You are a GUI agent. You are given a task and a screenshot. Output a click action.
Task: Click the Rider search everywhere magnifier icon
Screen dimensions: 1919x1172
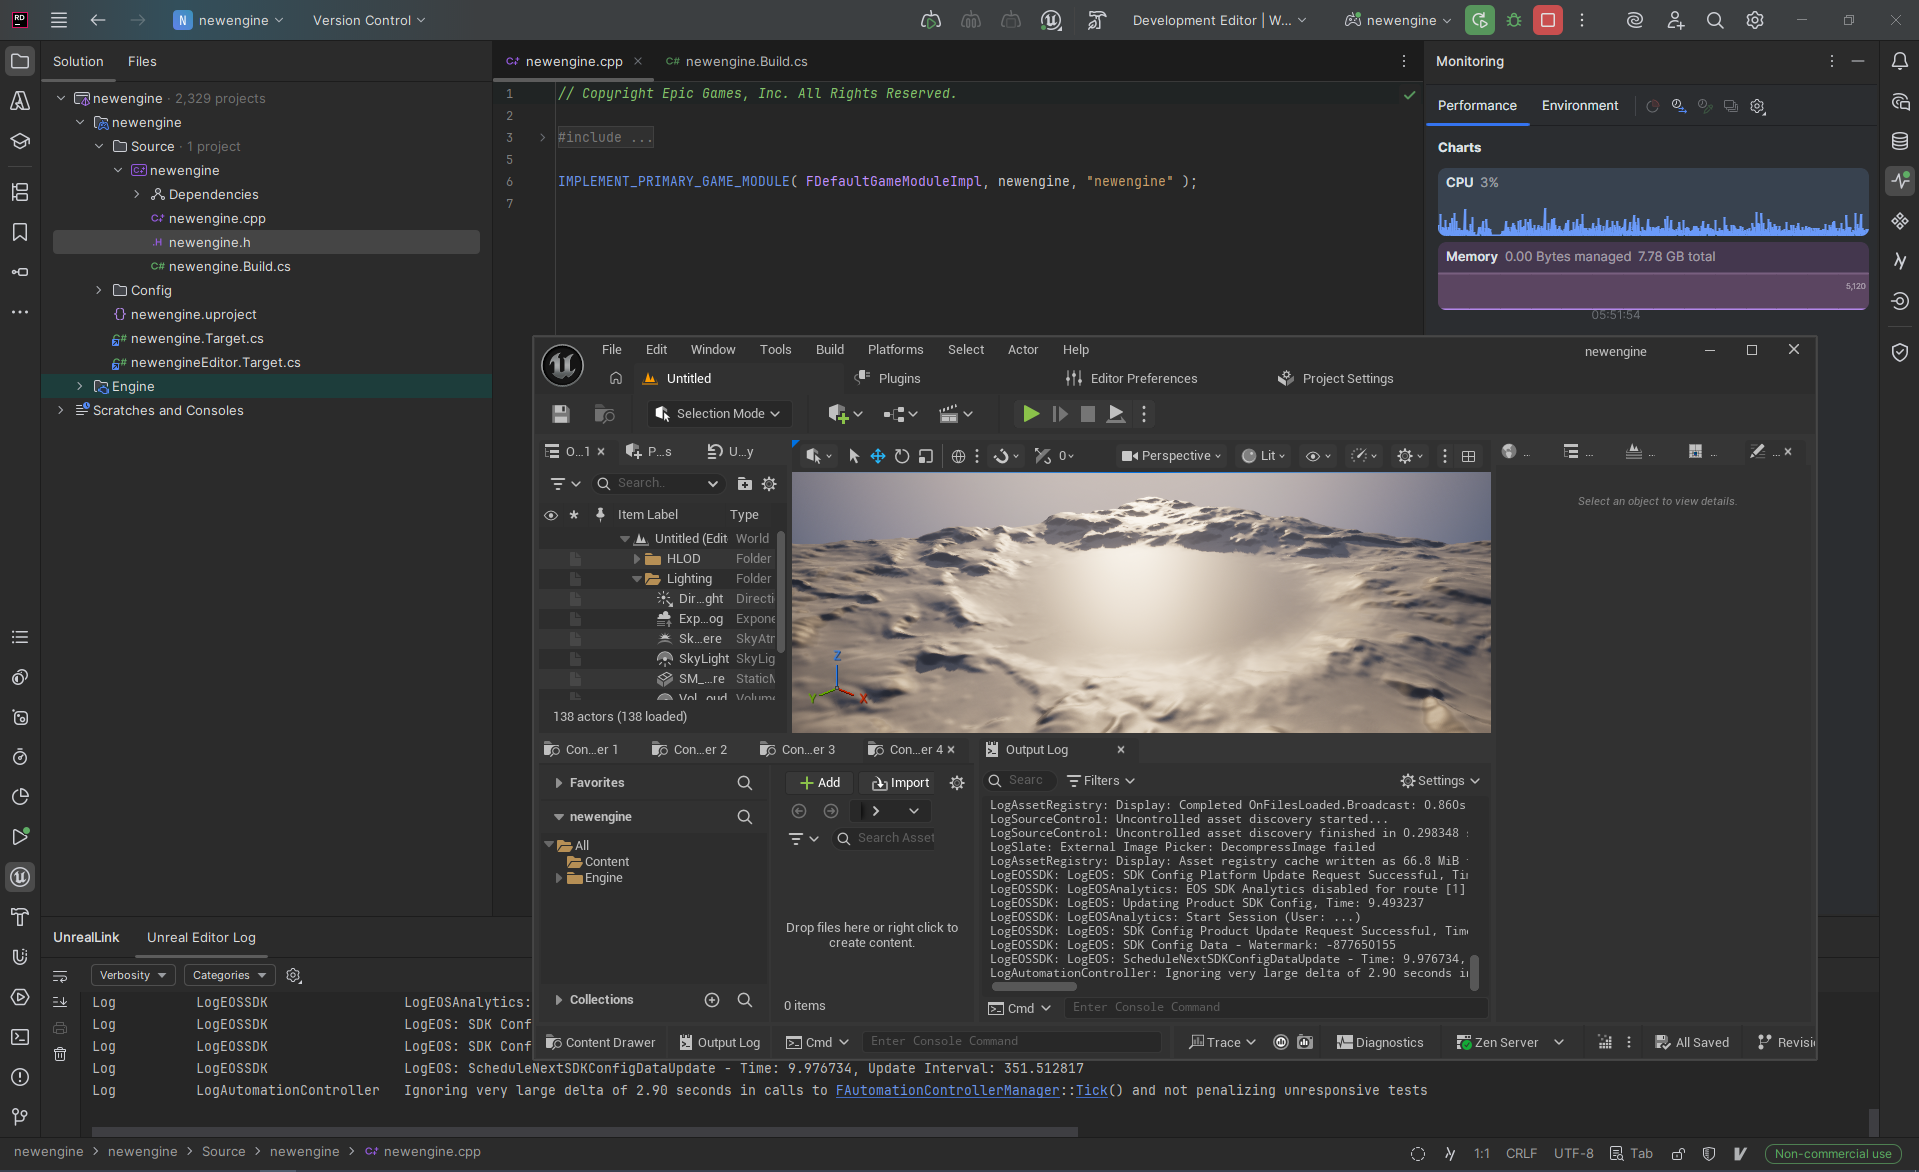point(1715,20)
